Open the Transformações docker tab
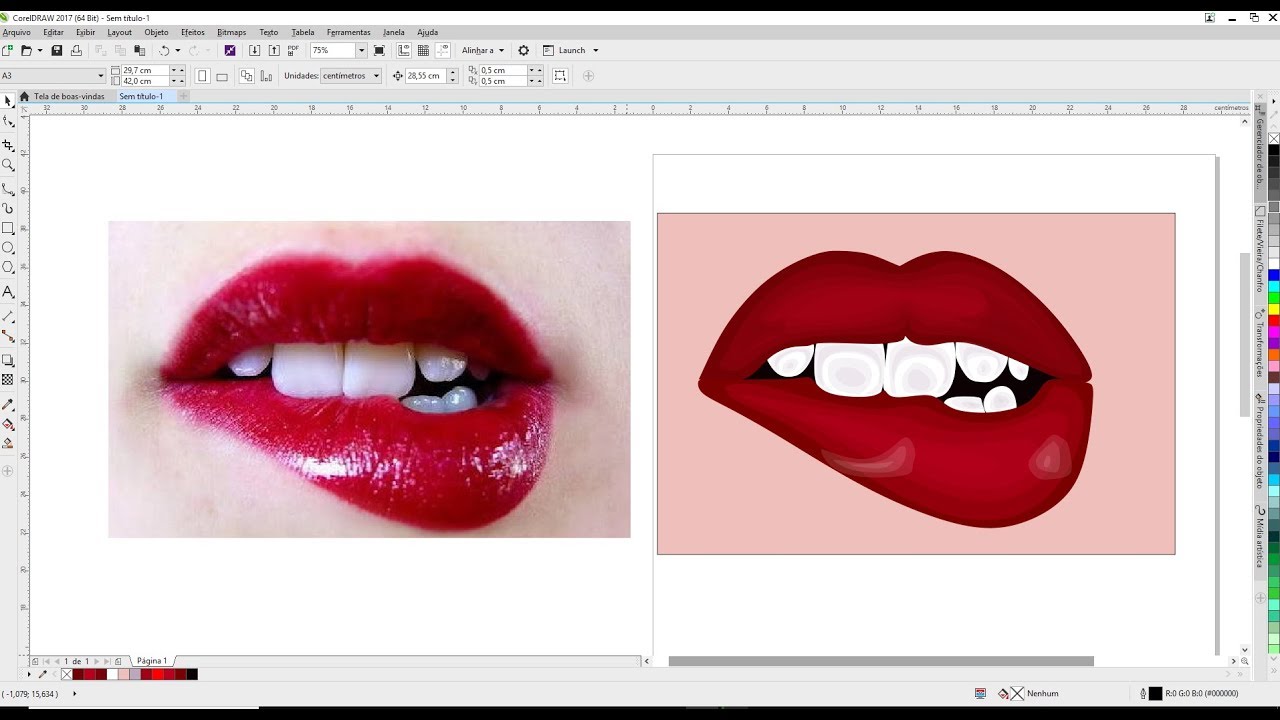 (1260, 347)
